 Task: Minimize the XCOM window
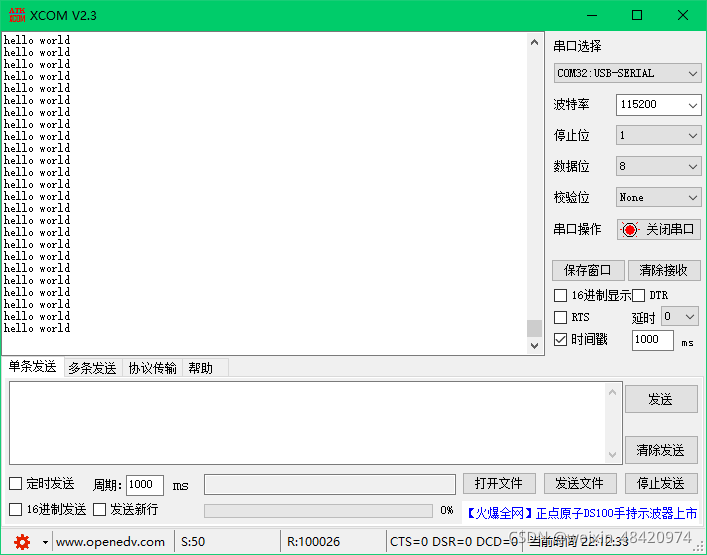[x=592, y=15]
